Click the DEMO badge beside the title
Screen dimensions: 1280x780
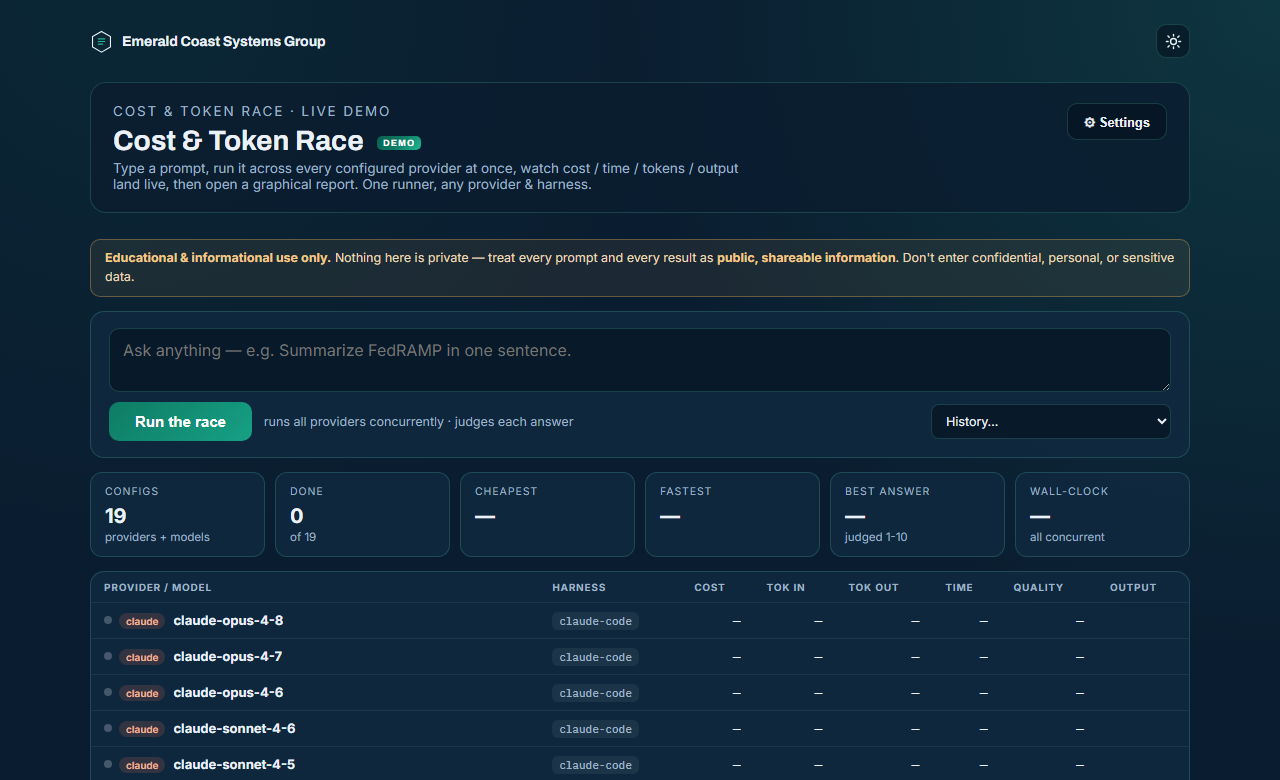399,143
